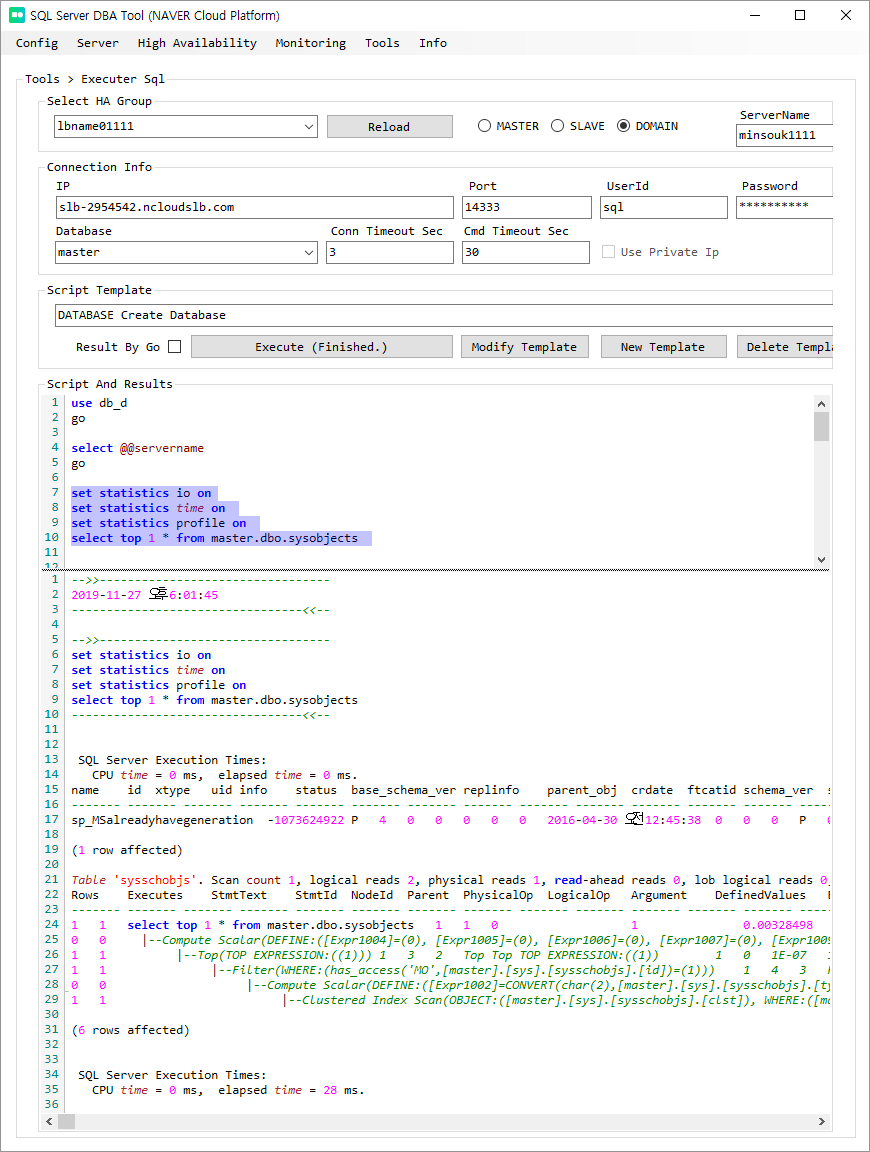Open the High Availability menu
Screen dimensions: 870x1152
tap(197, 43)
